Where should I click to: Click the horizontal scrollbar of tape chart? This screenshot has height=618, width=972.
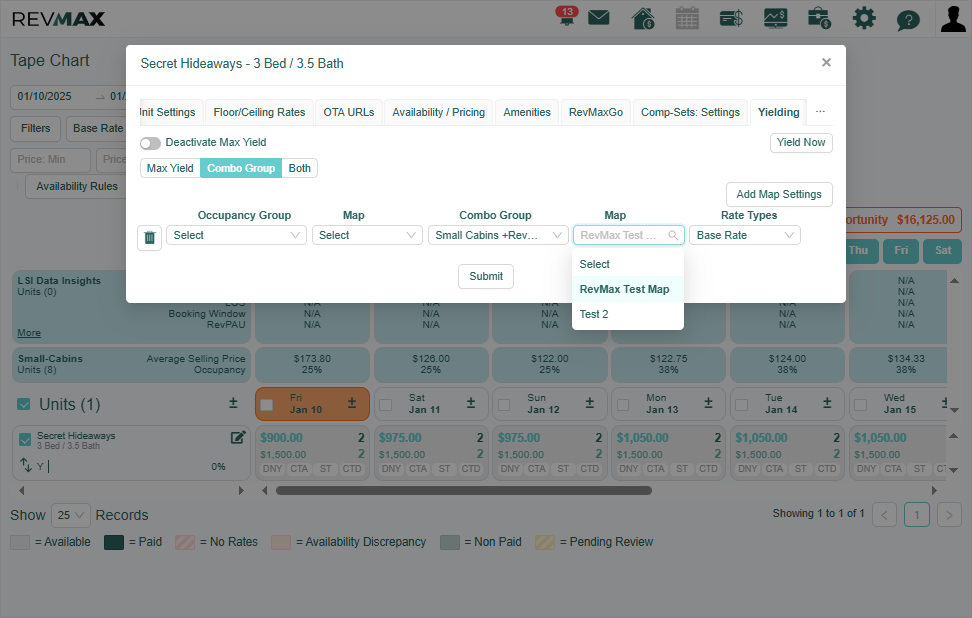[464, 490]
